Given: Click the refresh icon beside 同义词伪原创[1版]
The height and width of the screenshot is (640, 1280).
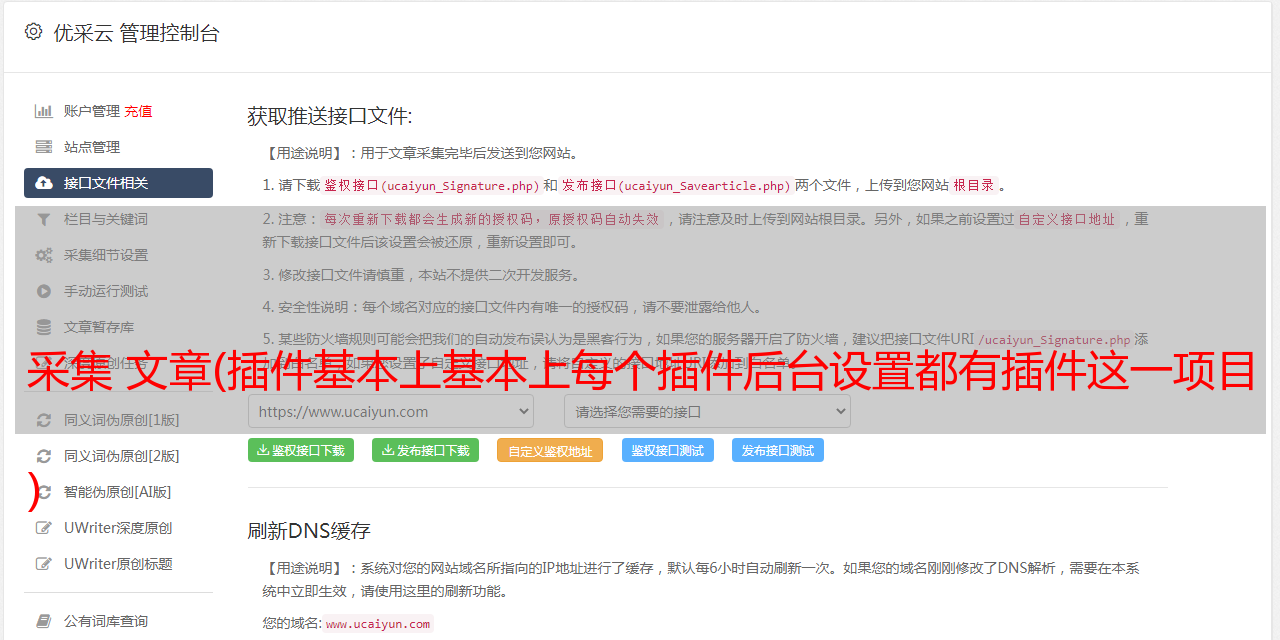Looking at the screenshot, I should point(44,420).
